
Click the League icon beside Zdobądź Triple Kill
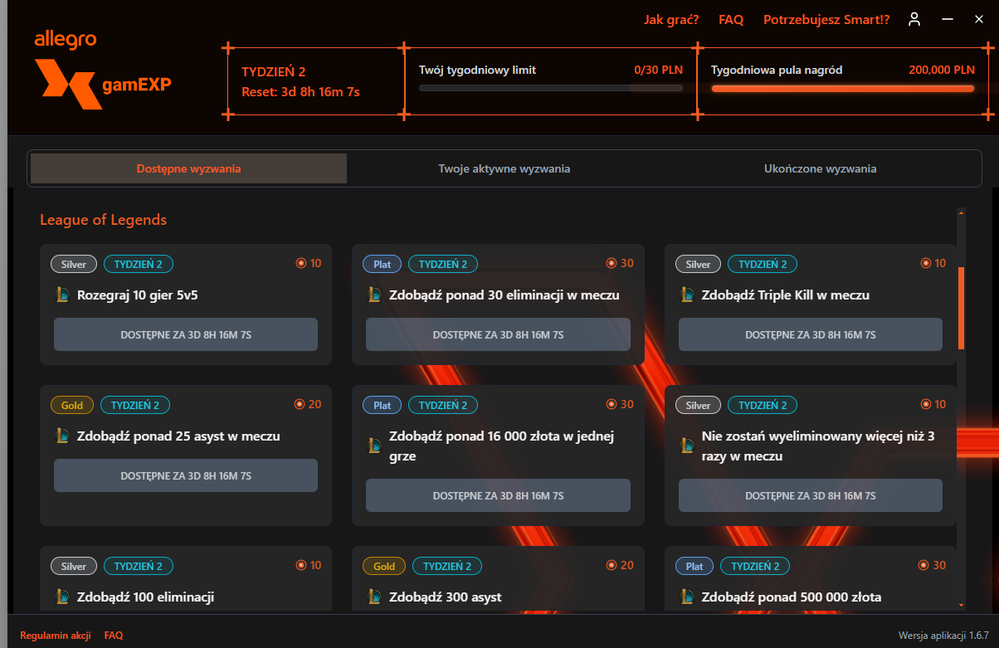coord(687,295)
